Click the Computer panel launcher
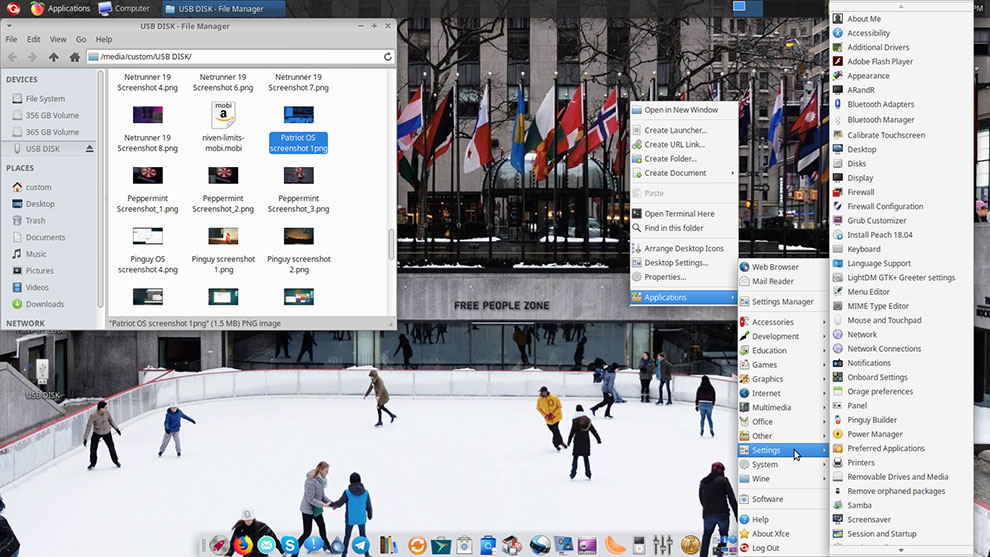Viewport: 990px width, 557px height. (124, 8)
